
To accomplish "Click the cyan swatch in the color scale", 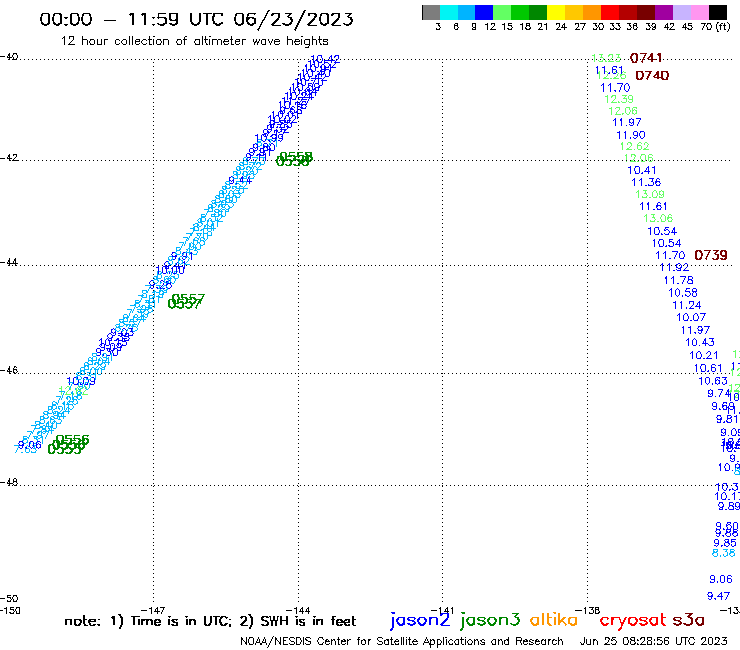I will (x=449, y=12).
